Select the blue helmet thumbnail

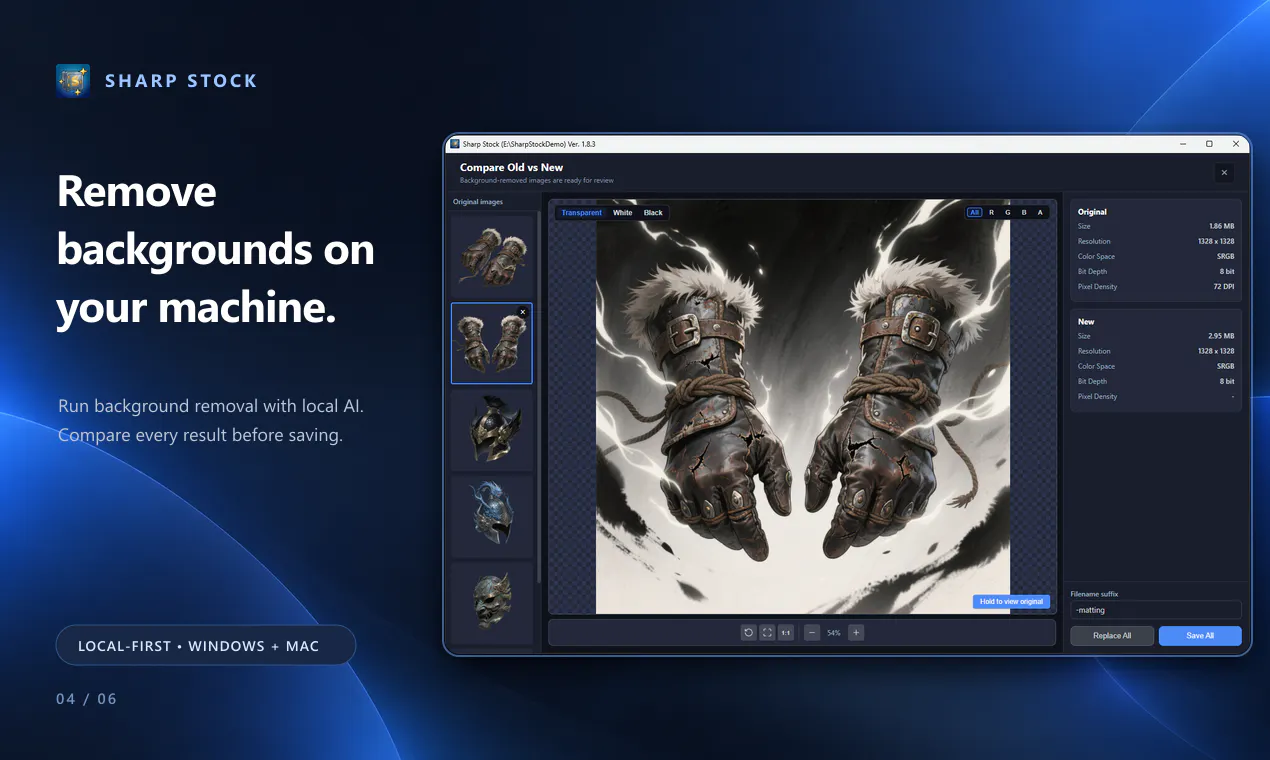(492, 516)
